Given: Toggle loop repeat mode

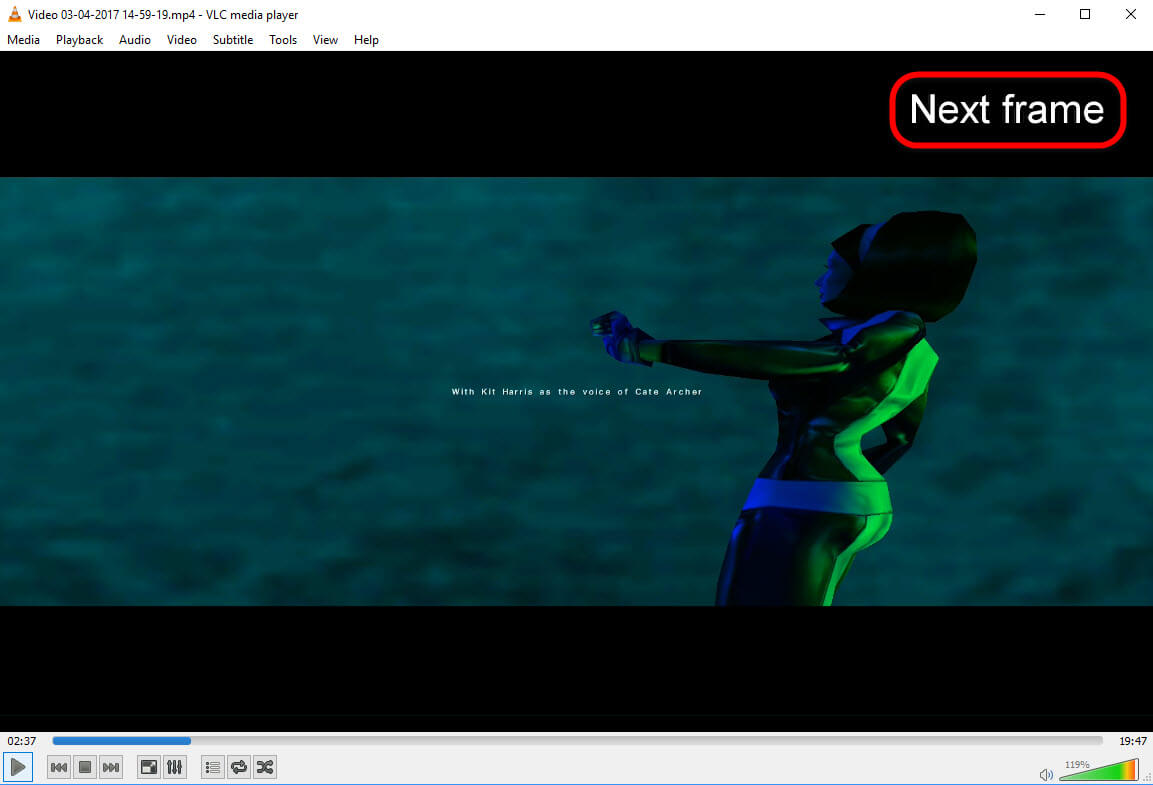Looking at the screenshot, I should point(239,767).
